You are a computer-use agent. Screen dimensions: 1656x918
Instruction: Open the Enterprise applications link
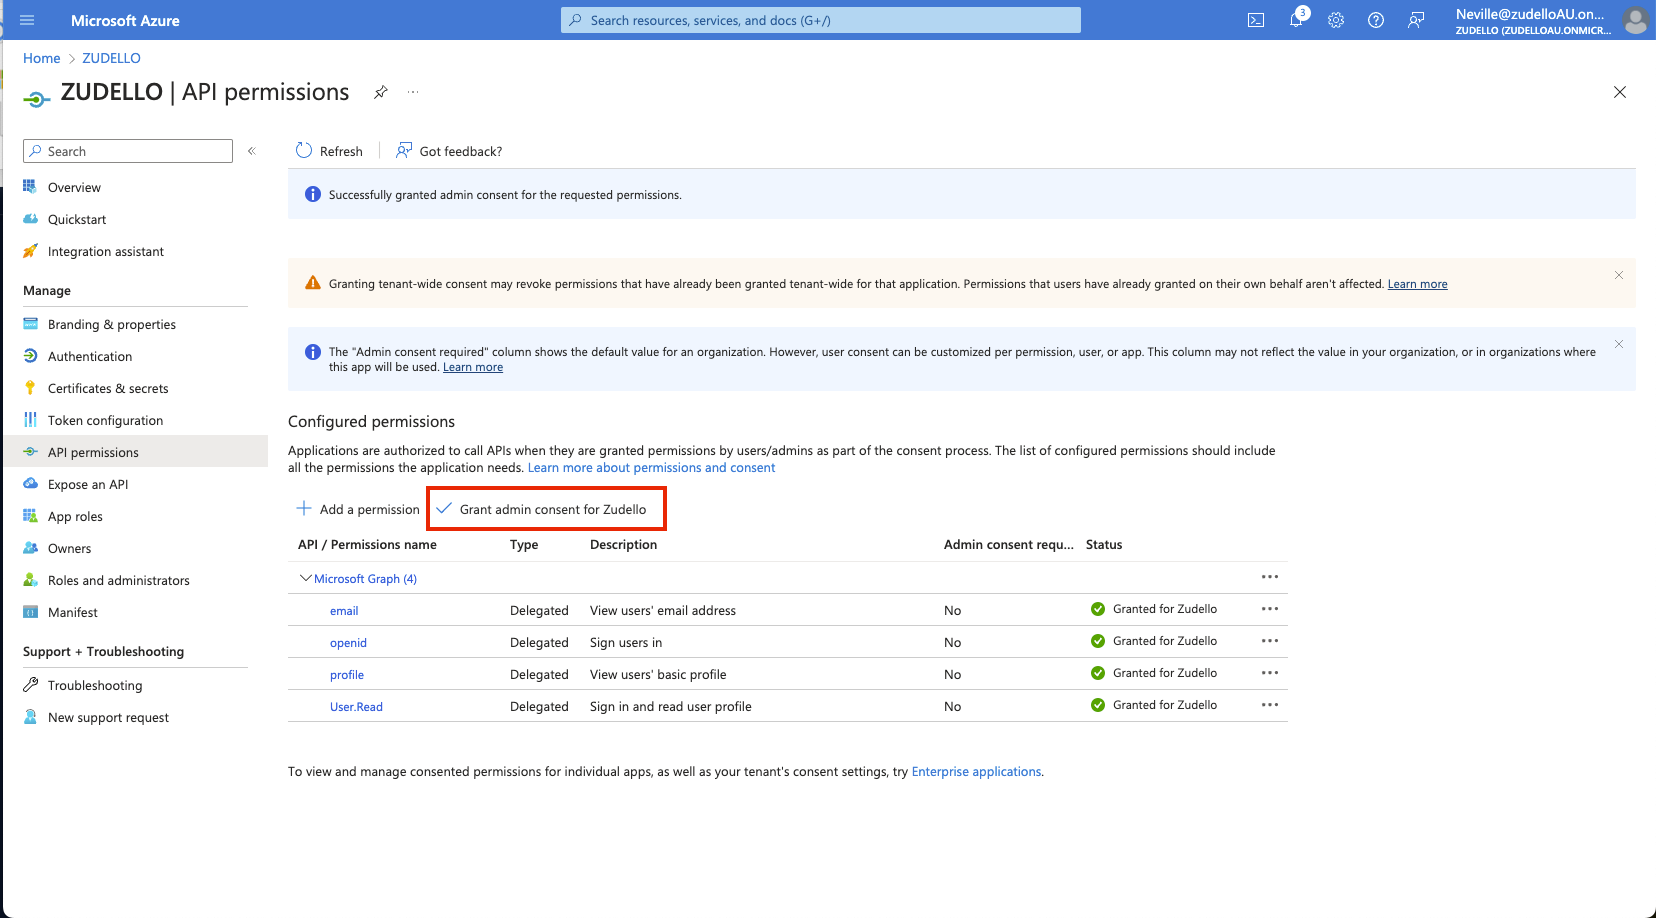point(976,771)
